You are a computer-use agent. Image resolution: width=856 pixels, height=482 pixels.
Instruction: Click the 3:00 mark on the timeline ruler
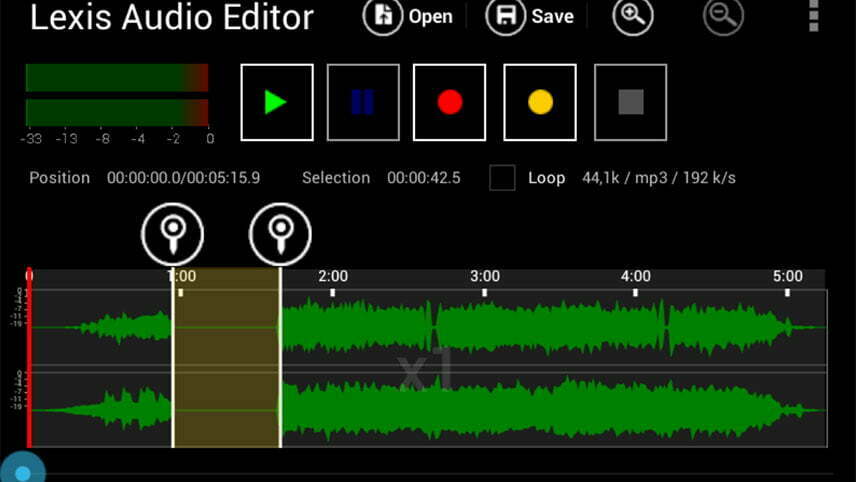[x=485, y=276]
